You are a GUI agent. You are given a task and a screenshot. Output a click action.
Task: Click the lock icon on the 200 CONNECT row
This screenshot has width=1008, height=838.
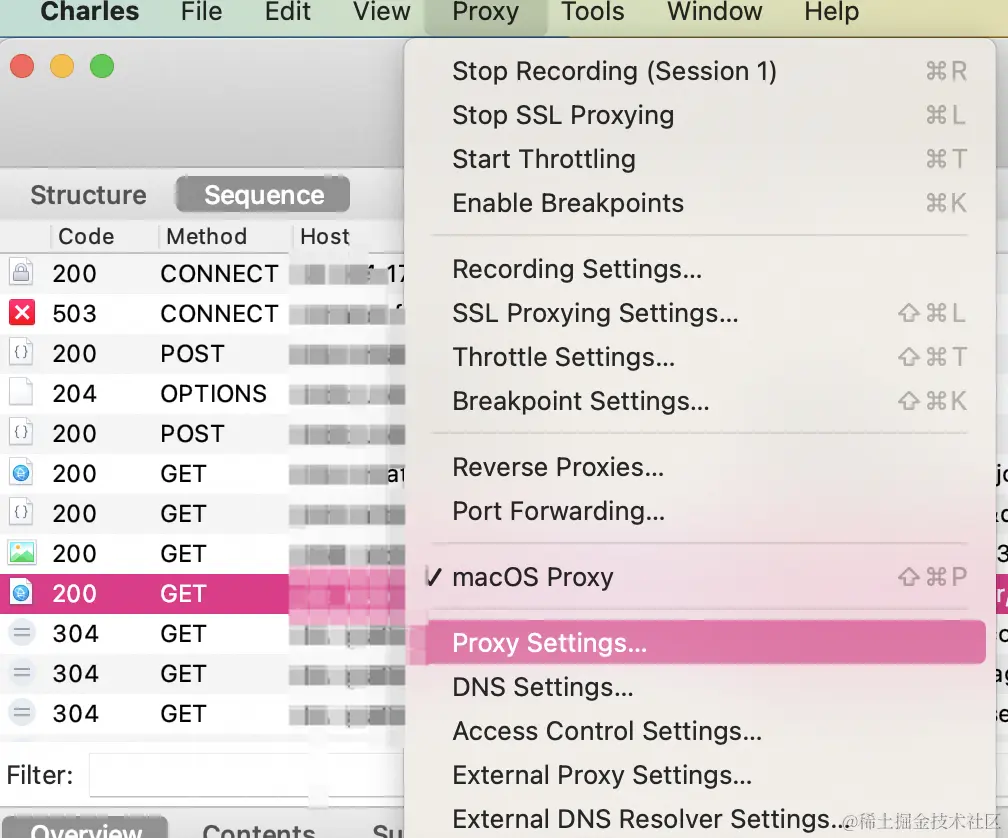coord(21,272)
